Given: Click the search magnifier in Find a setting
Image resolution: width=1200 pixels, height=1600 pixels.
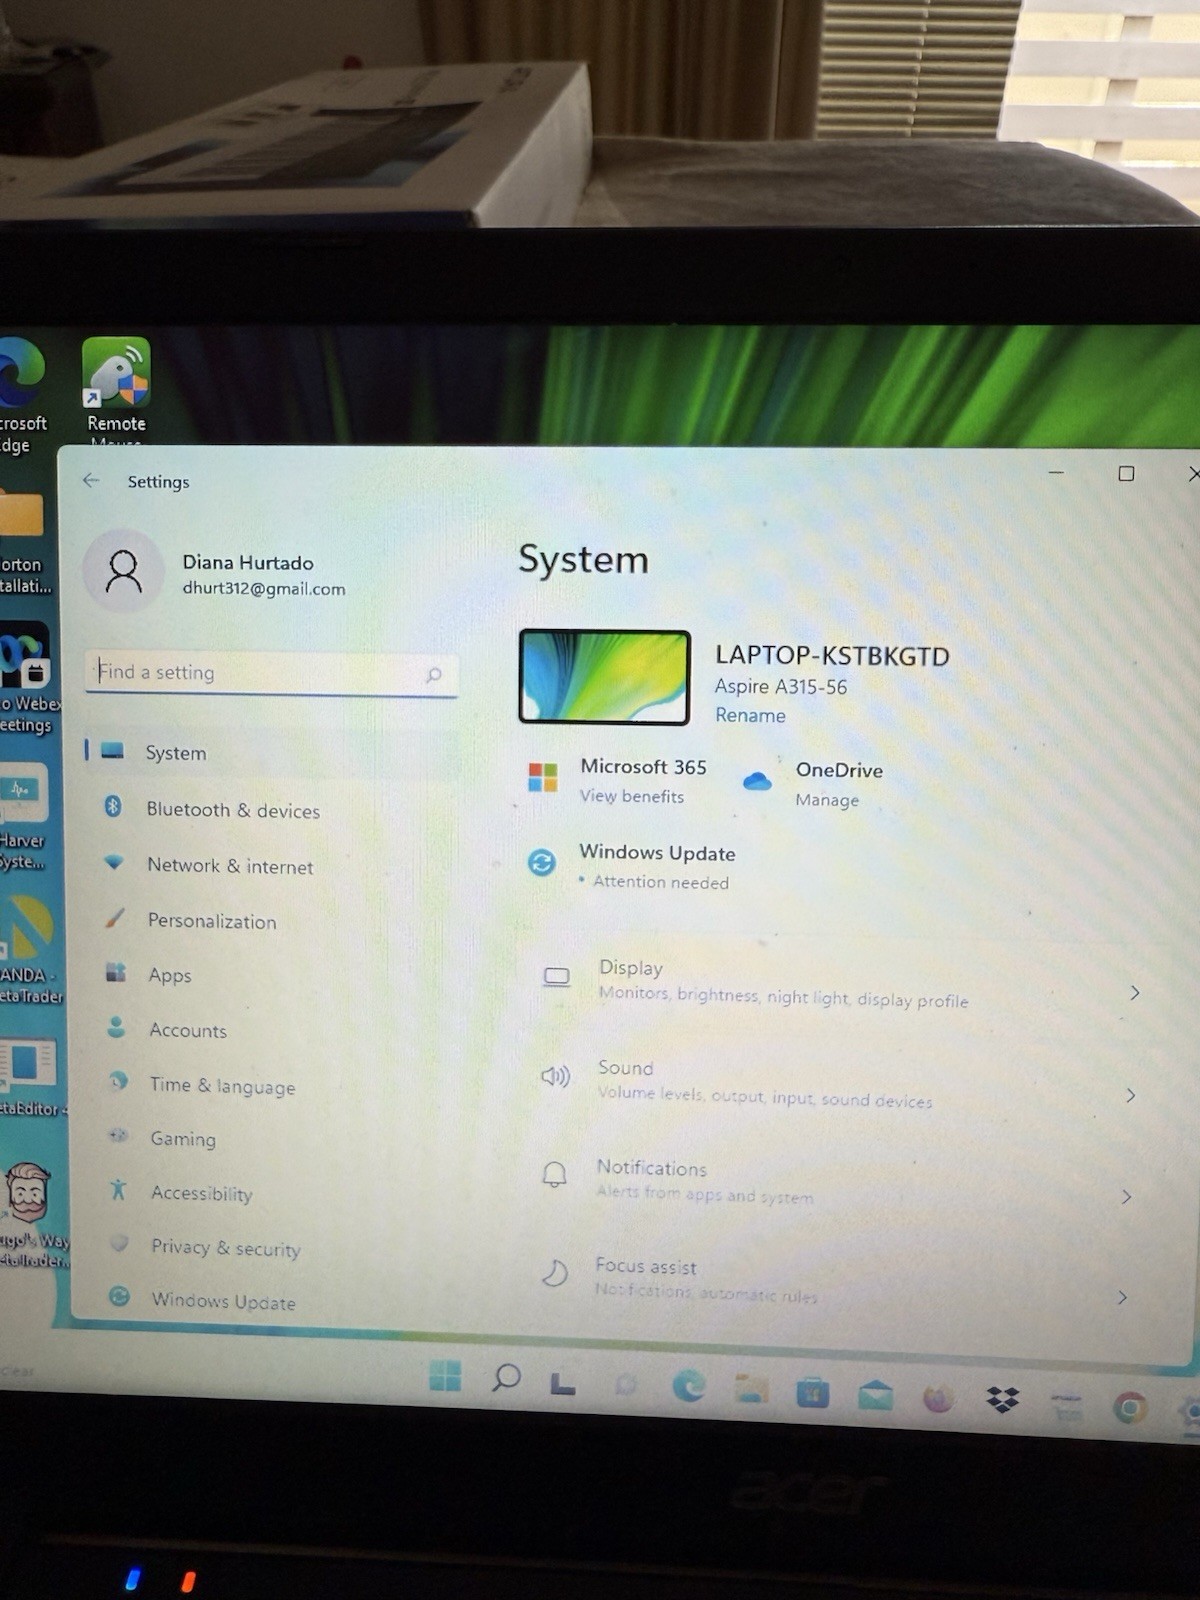Looking at the screenshot, I should [x=433, y=675].
